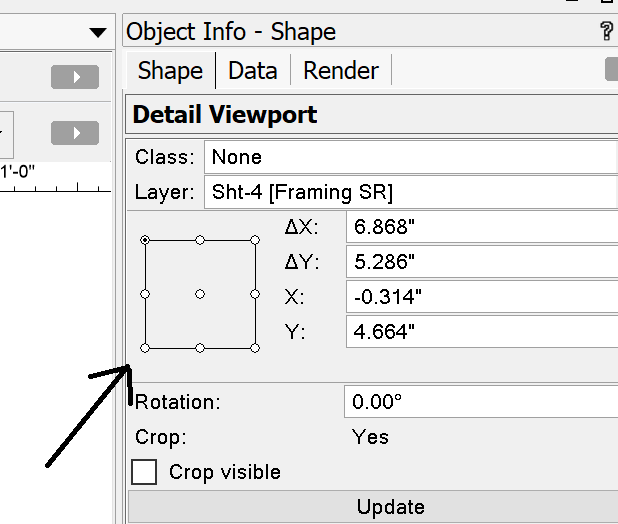The width and height of the screenshot is (618, 524).
Task: Open the Data tab
Action: (252, 71)
